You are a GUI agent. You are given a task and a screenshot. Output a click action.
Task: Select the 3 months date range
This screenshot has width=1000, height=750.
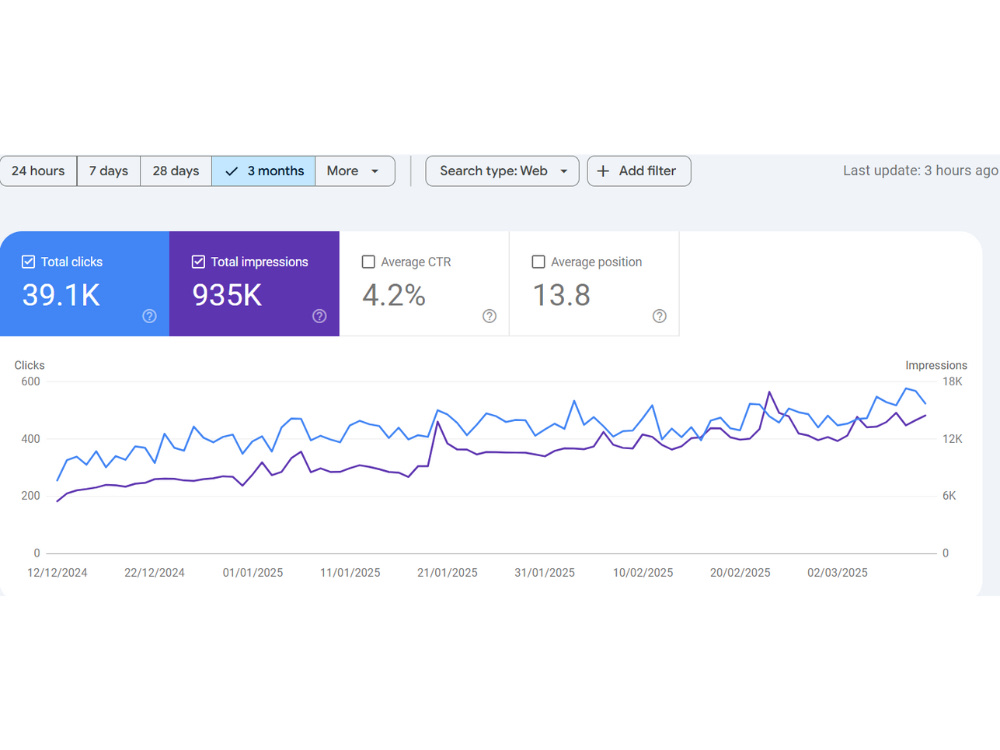coord(263,171)
